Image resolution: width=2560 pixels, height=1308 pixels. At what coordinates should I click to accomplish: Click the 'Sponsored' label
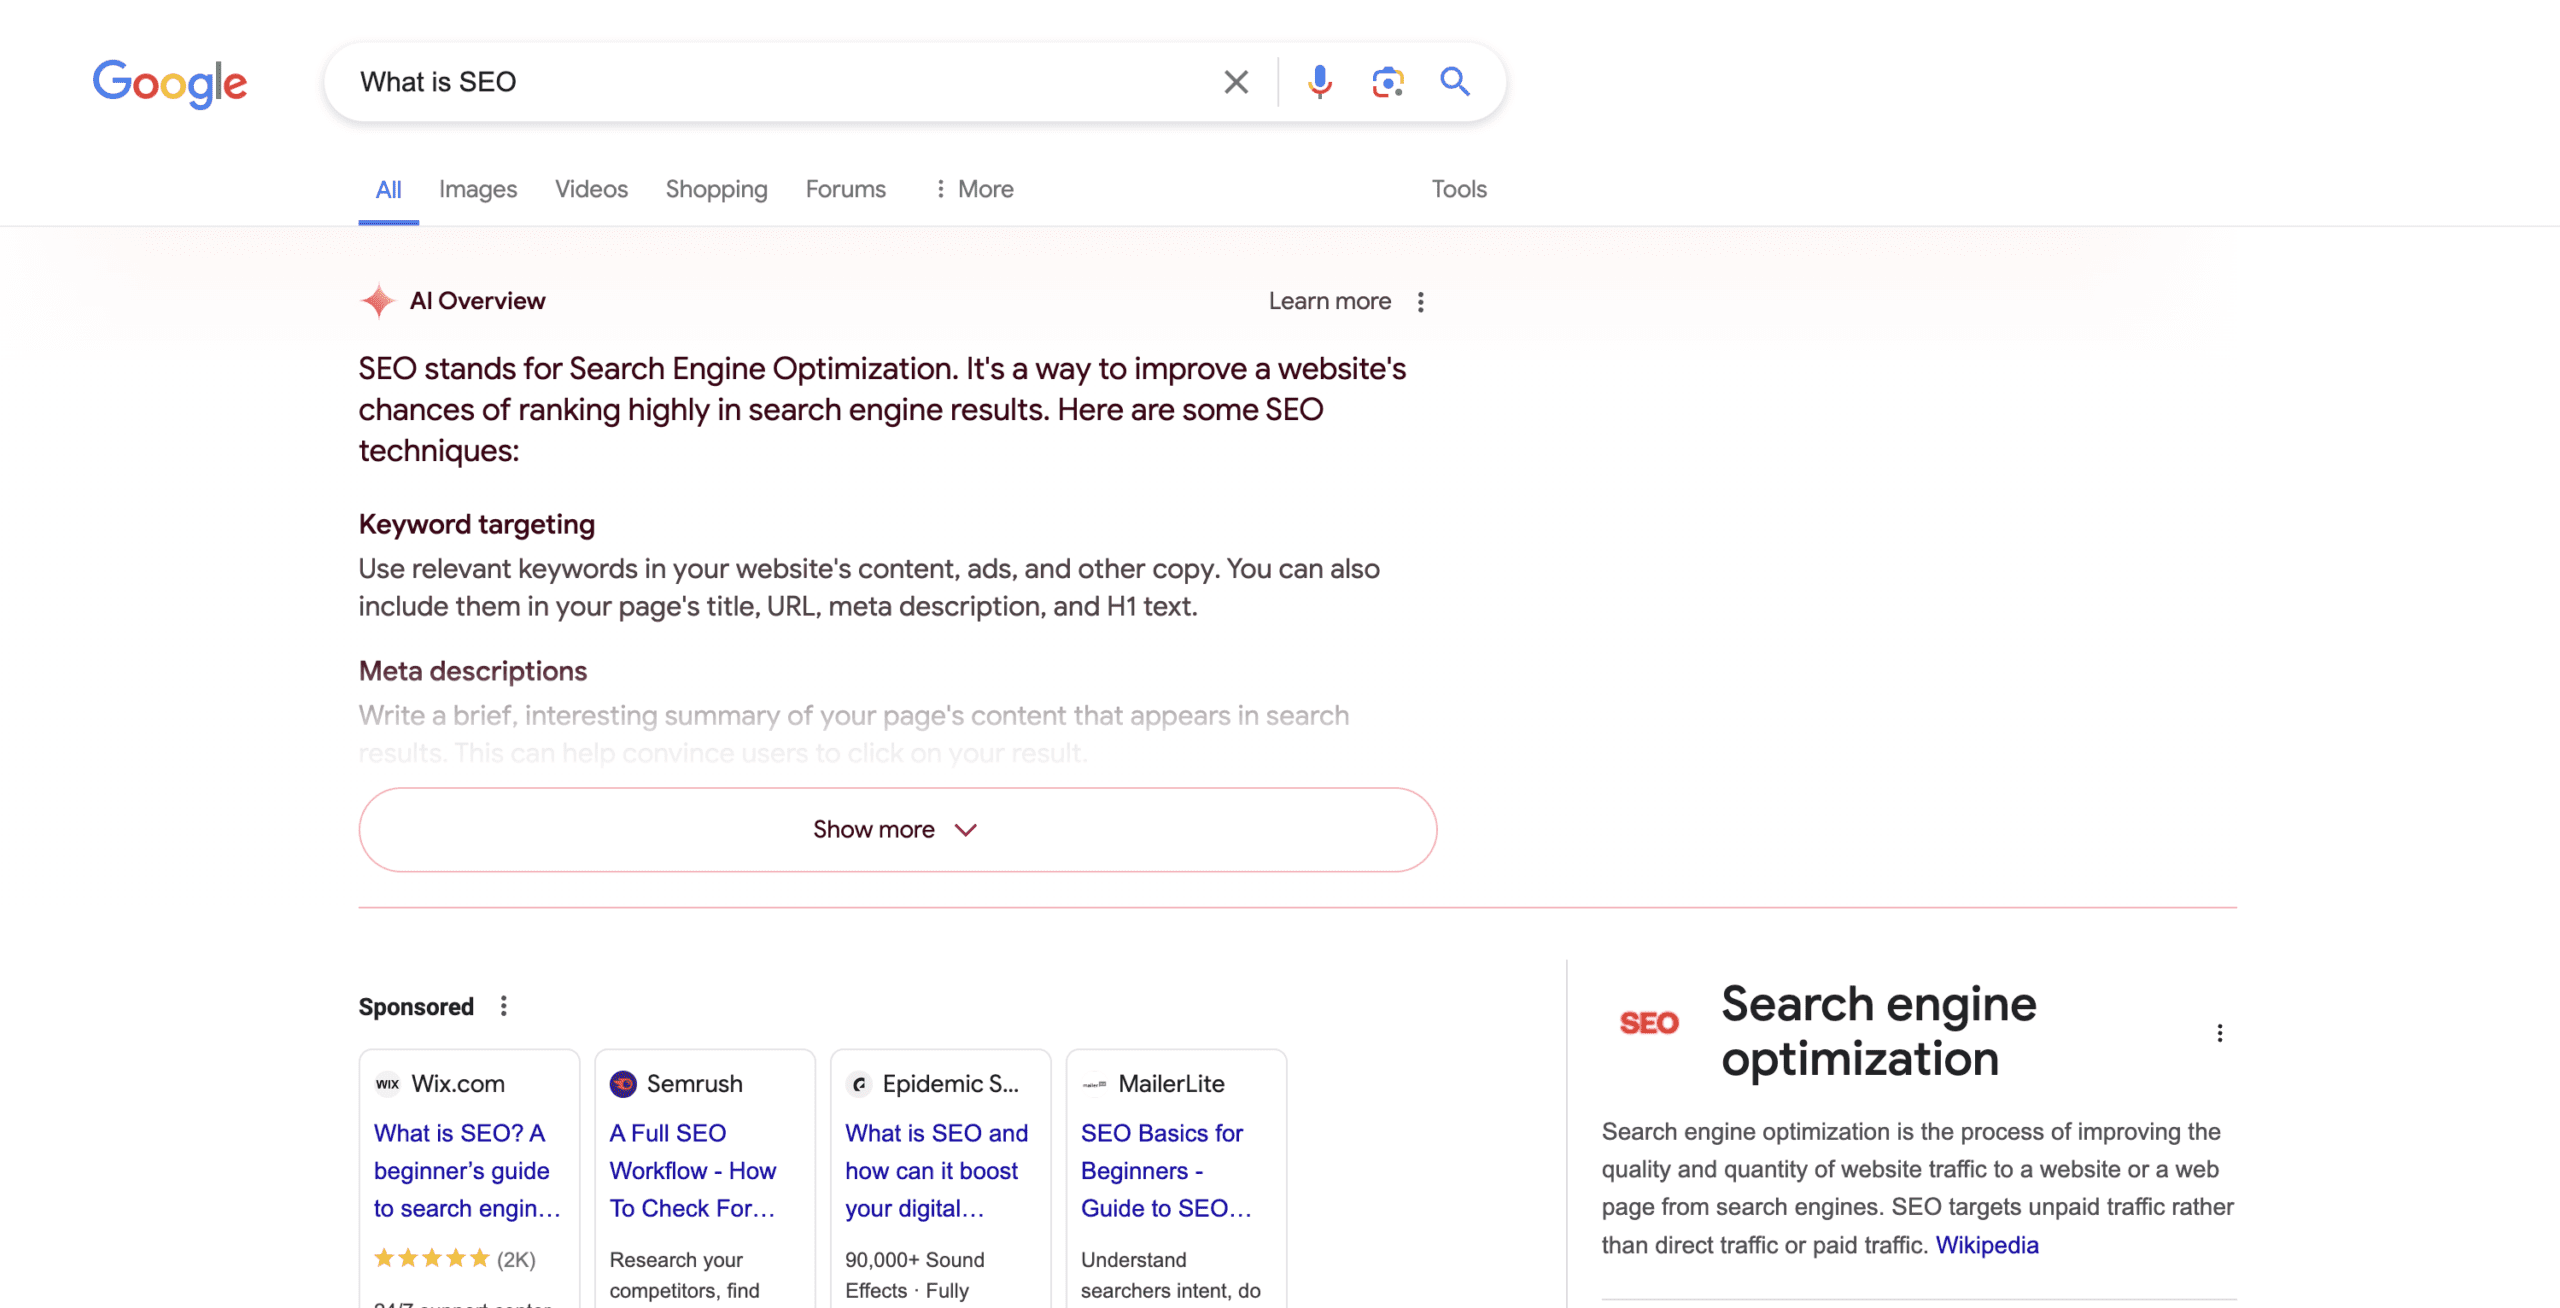416,1007
